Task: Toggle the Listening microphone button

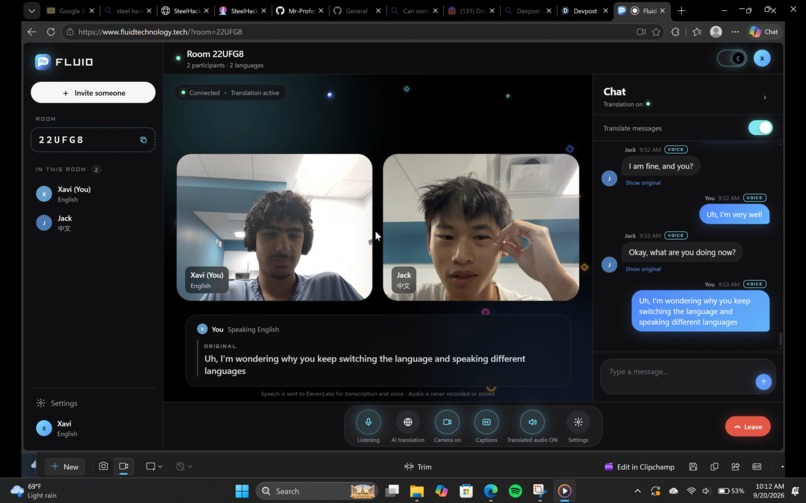Action: coord(368,422)
